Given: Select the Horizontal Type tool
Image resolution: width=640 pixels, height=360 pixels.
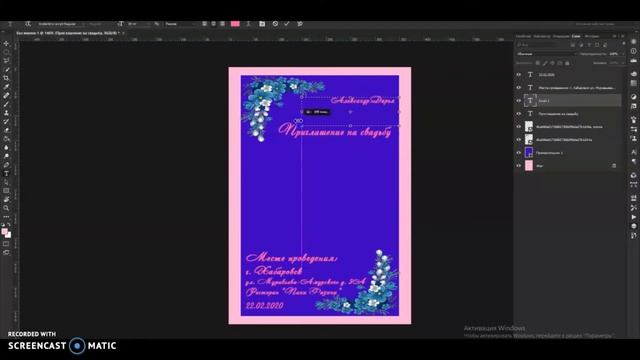Looking at the screenshot, I should point(6,173).
